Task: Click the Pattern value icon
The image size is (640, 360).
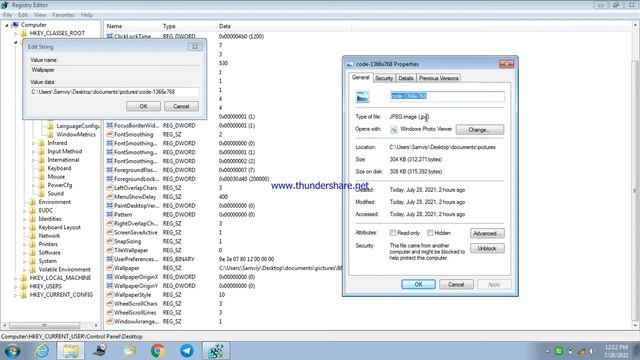Action: tap(109, 214)
